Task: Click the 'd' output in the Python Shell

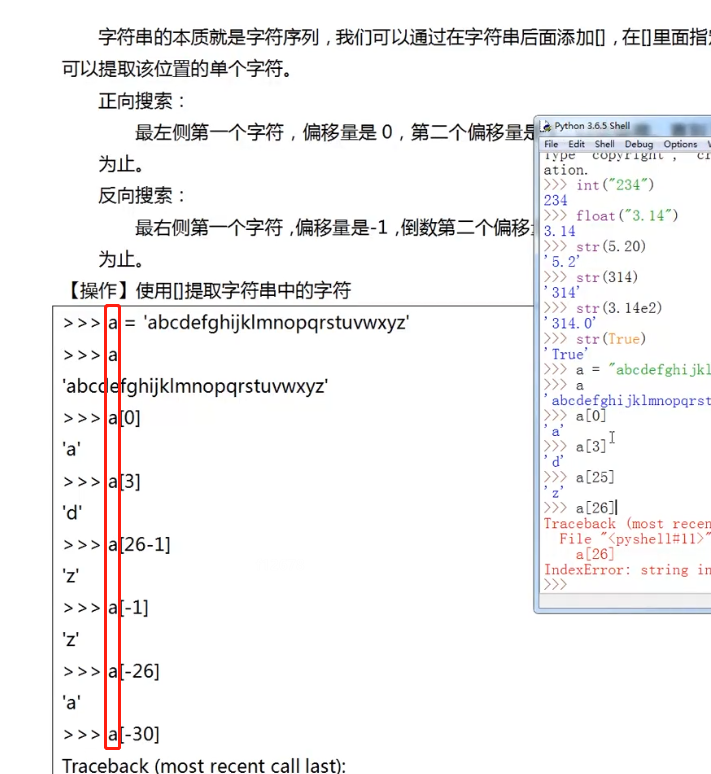Action: point(554,462)
